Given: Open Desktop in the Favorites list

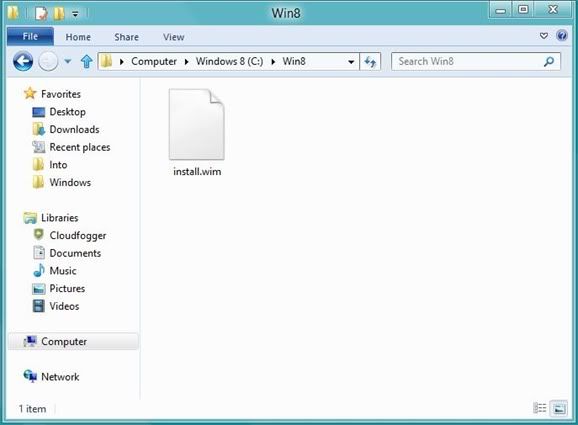Looking at the screenshot, I should (x=67, y=112).
